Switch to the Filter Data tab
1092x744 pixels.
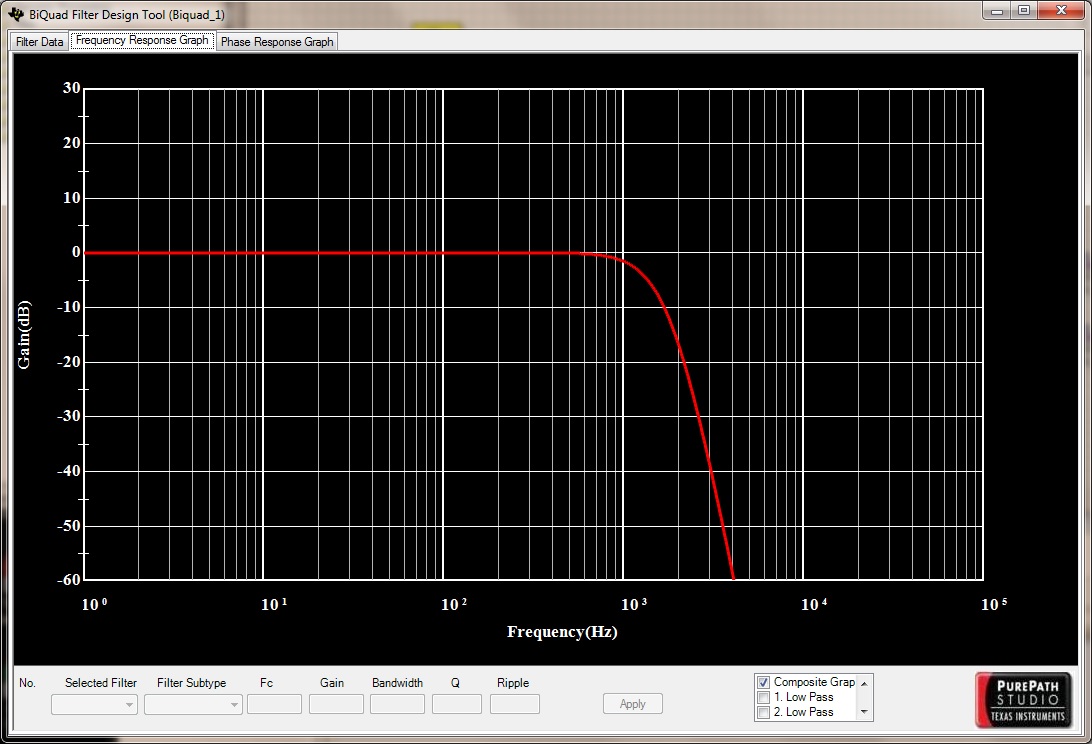click(x=40, y=42)
